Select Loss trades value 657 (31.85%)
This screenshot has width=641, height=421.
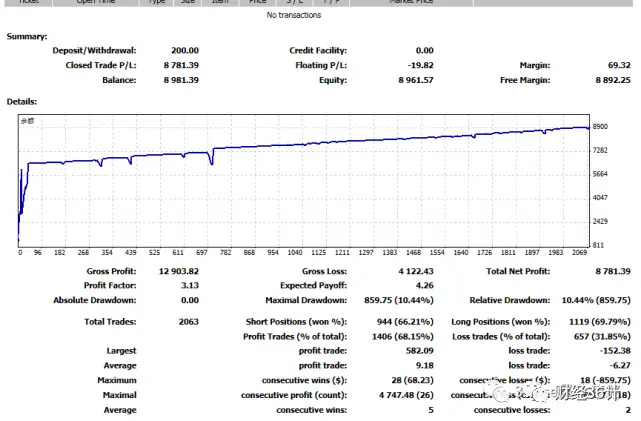(602, 337)
